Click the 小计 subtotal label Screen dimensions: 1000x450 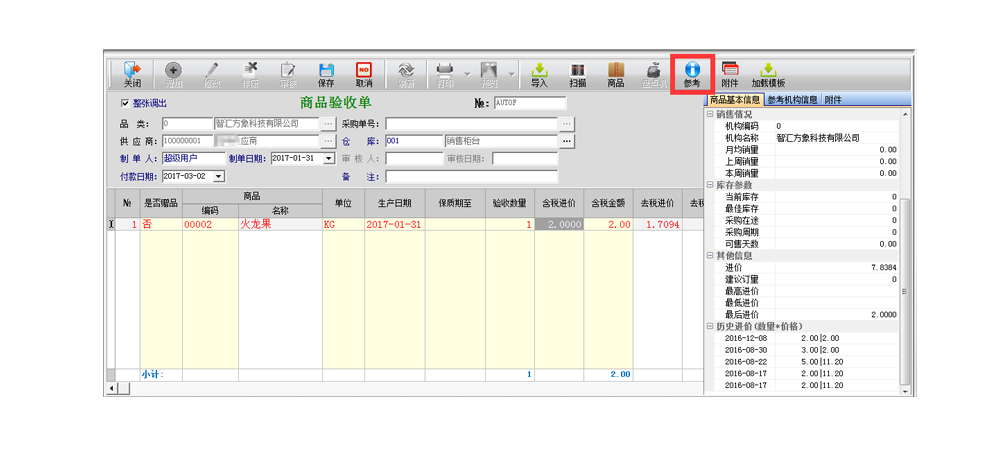(152, 375)
